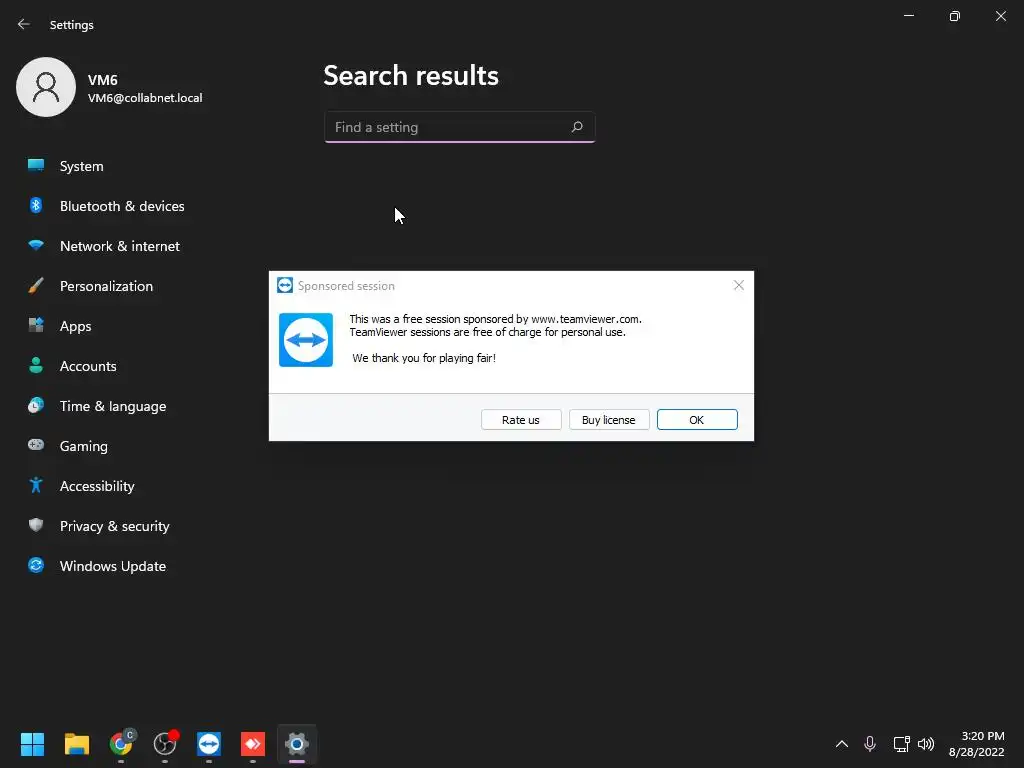Click the Apps grid icon
Viewport: 1024px width, 768px height.
pos(36,325)
